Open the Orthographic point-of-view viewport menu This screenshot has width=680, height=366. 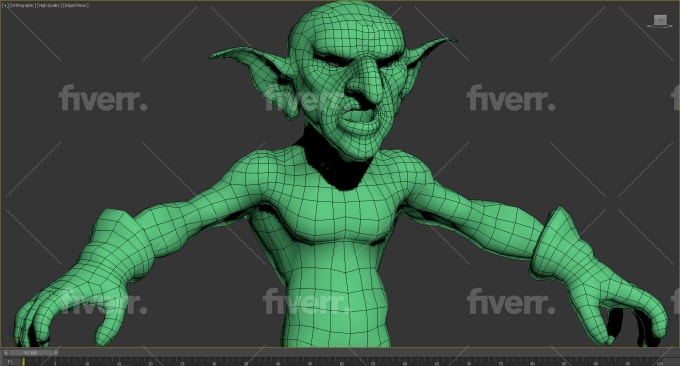(x=23, y=6)
